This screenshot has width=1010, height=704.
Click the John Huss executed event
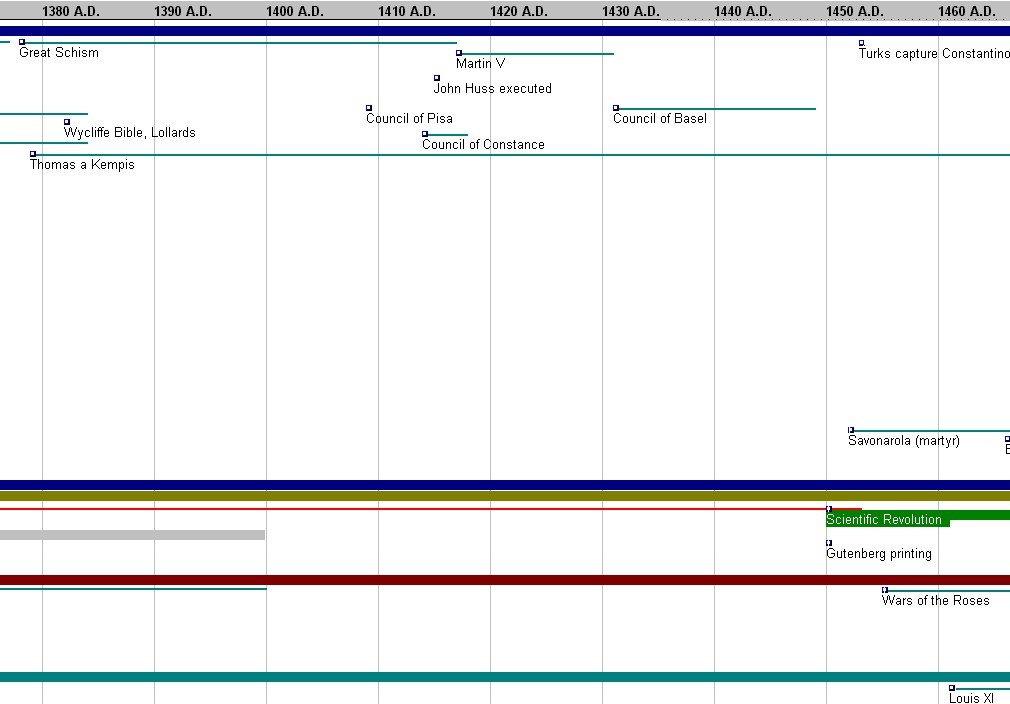click(x=492, y=89)
